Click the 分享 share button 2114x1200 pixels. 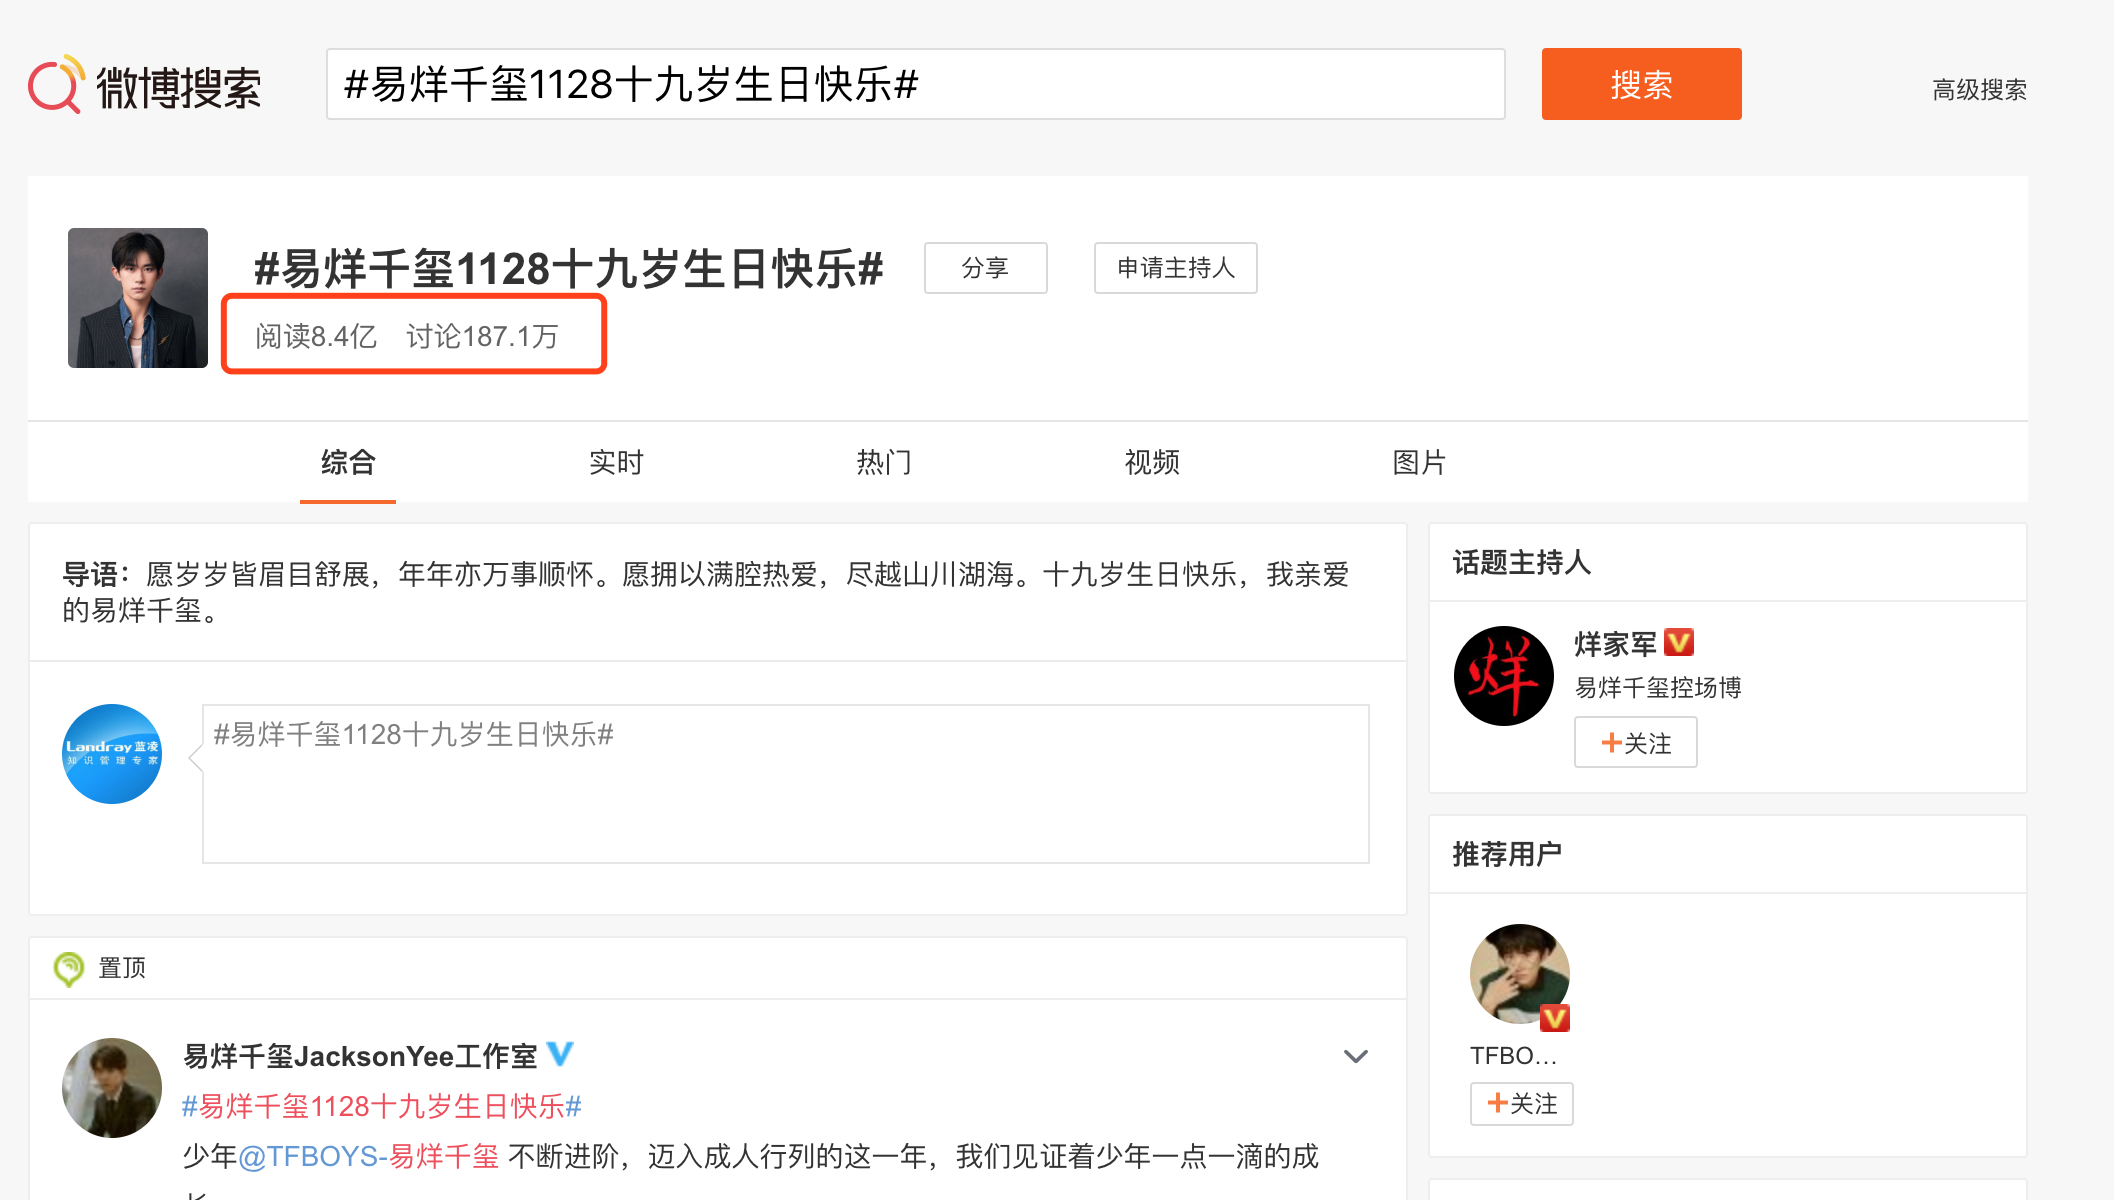coord(986,268)
